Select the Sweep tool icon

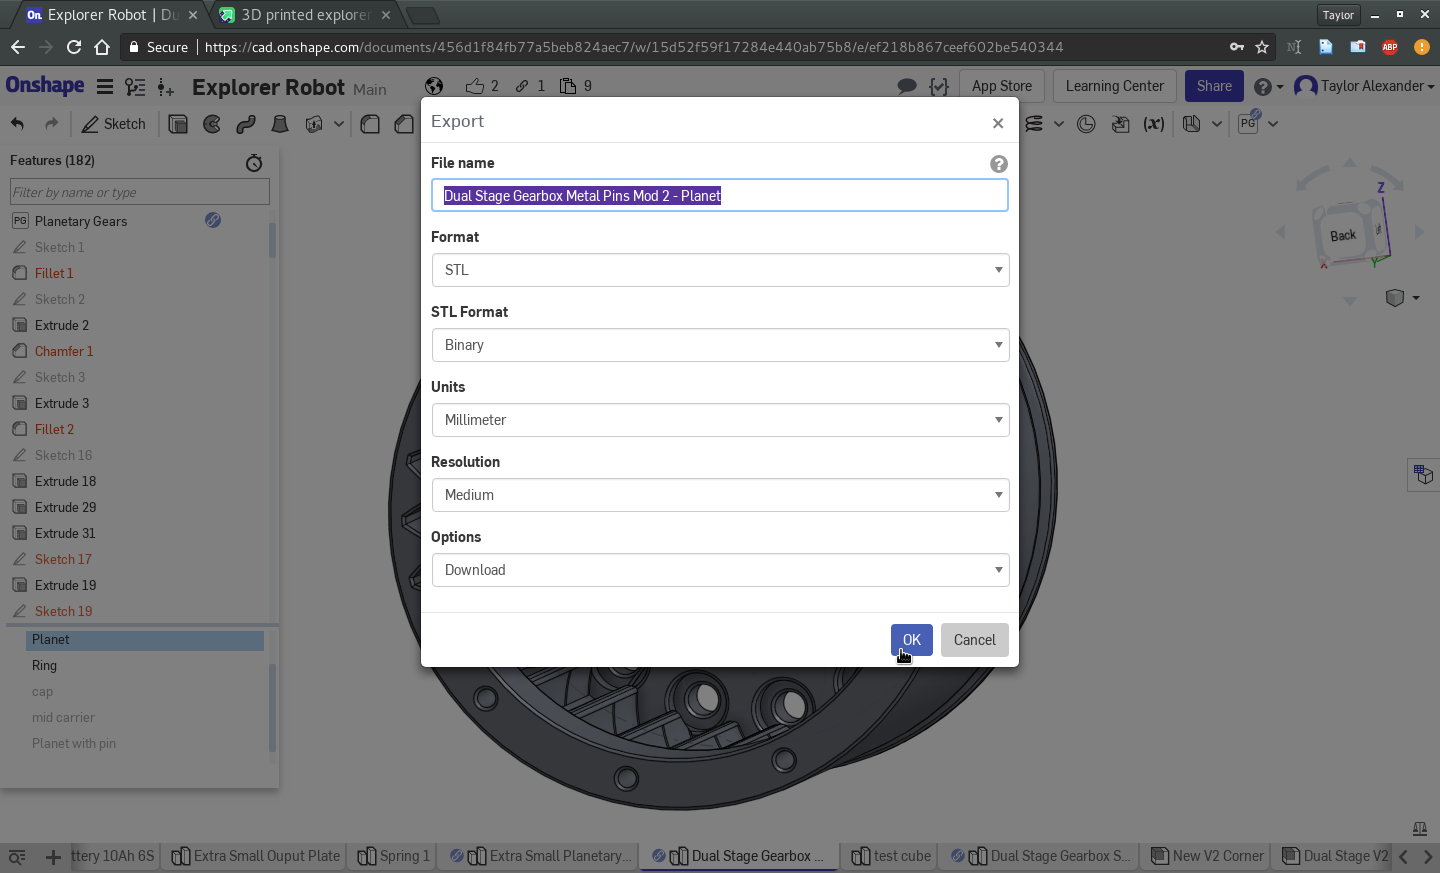pyautogui.click(x=246, y=124)
